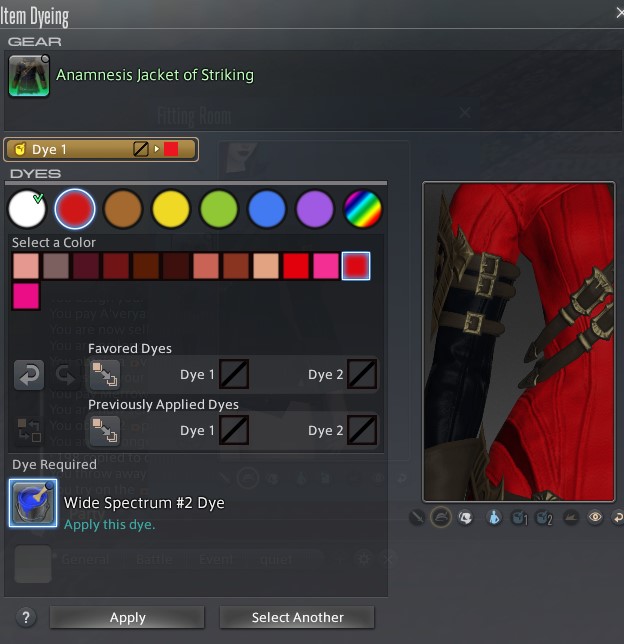Click the jacket preview image
The image size is (624, 644).
click(x=518, y=341)
